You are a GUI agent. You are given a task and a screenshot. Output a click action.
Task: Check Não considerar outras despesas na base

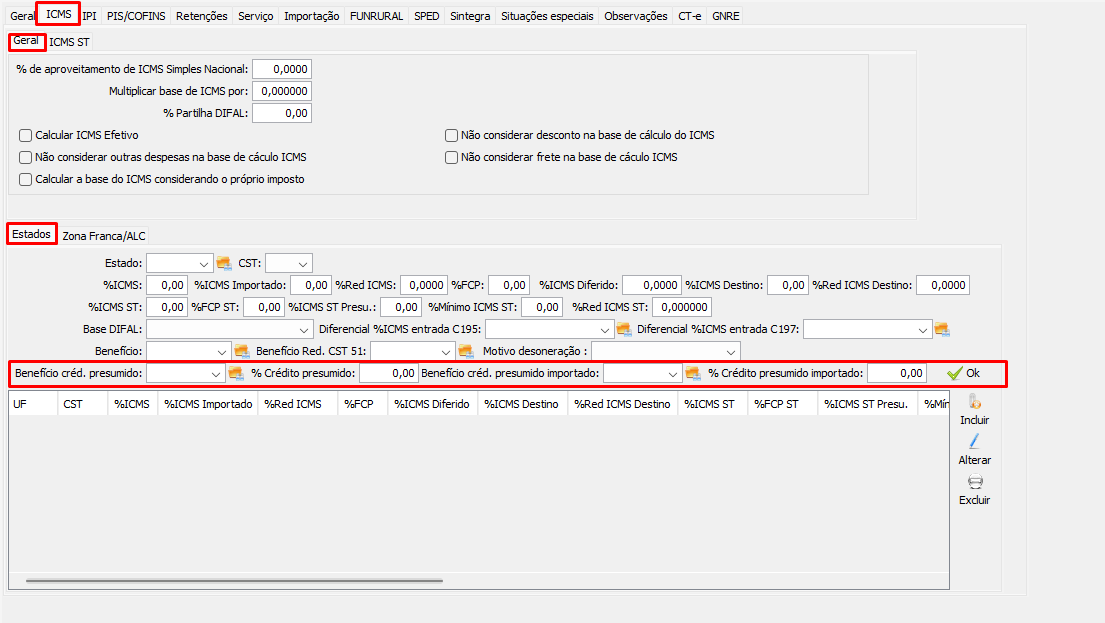pos(26,157)
